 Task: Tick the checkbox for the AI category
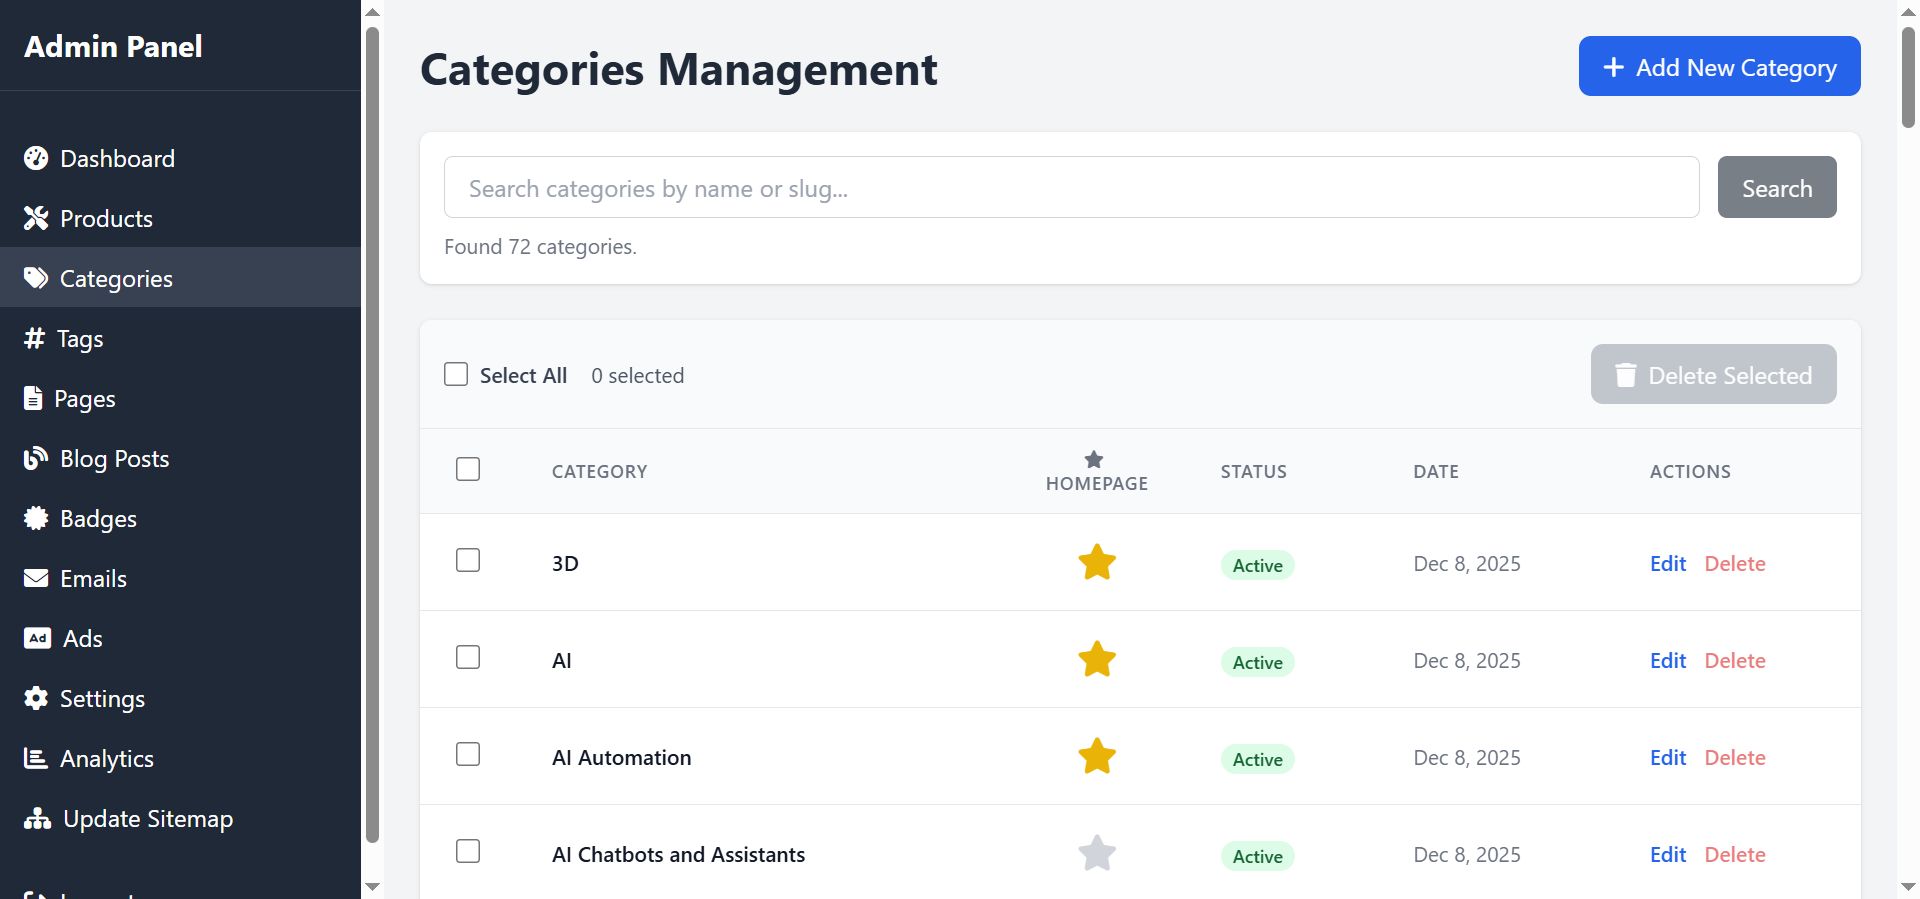click(x=468, y=657)
